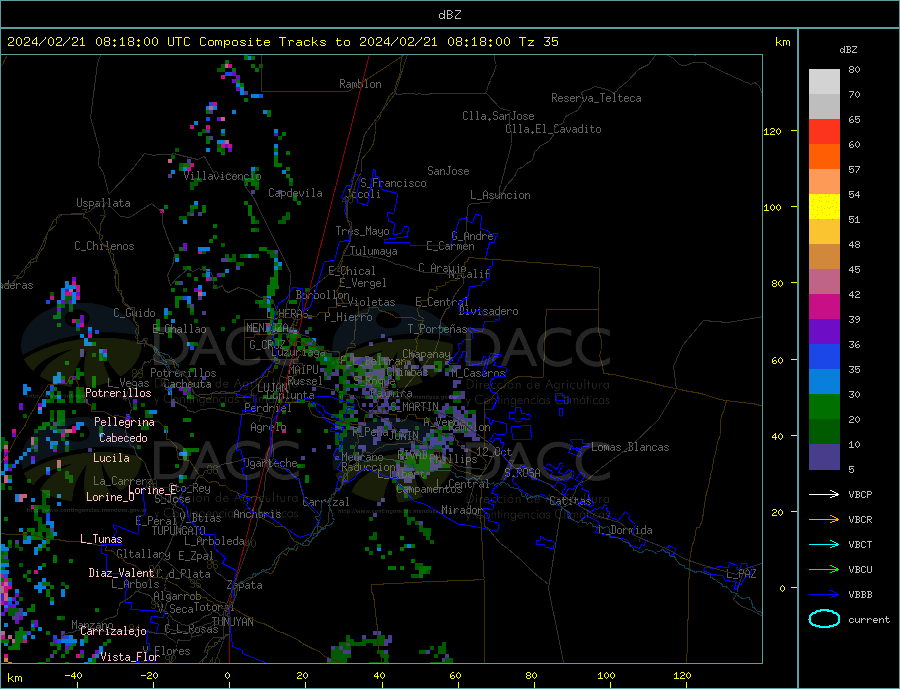The width and height of the screenshot is (900, 689).
Task: Click the 'Diaz_Valent' map label
Action: (122, 573)
